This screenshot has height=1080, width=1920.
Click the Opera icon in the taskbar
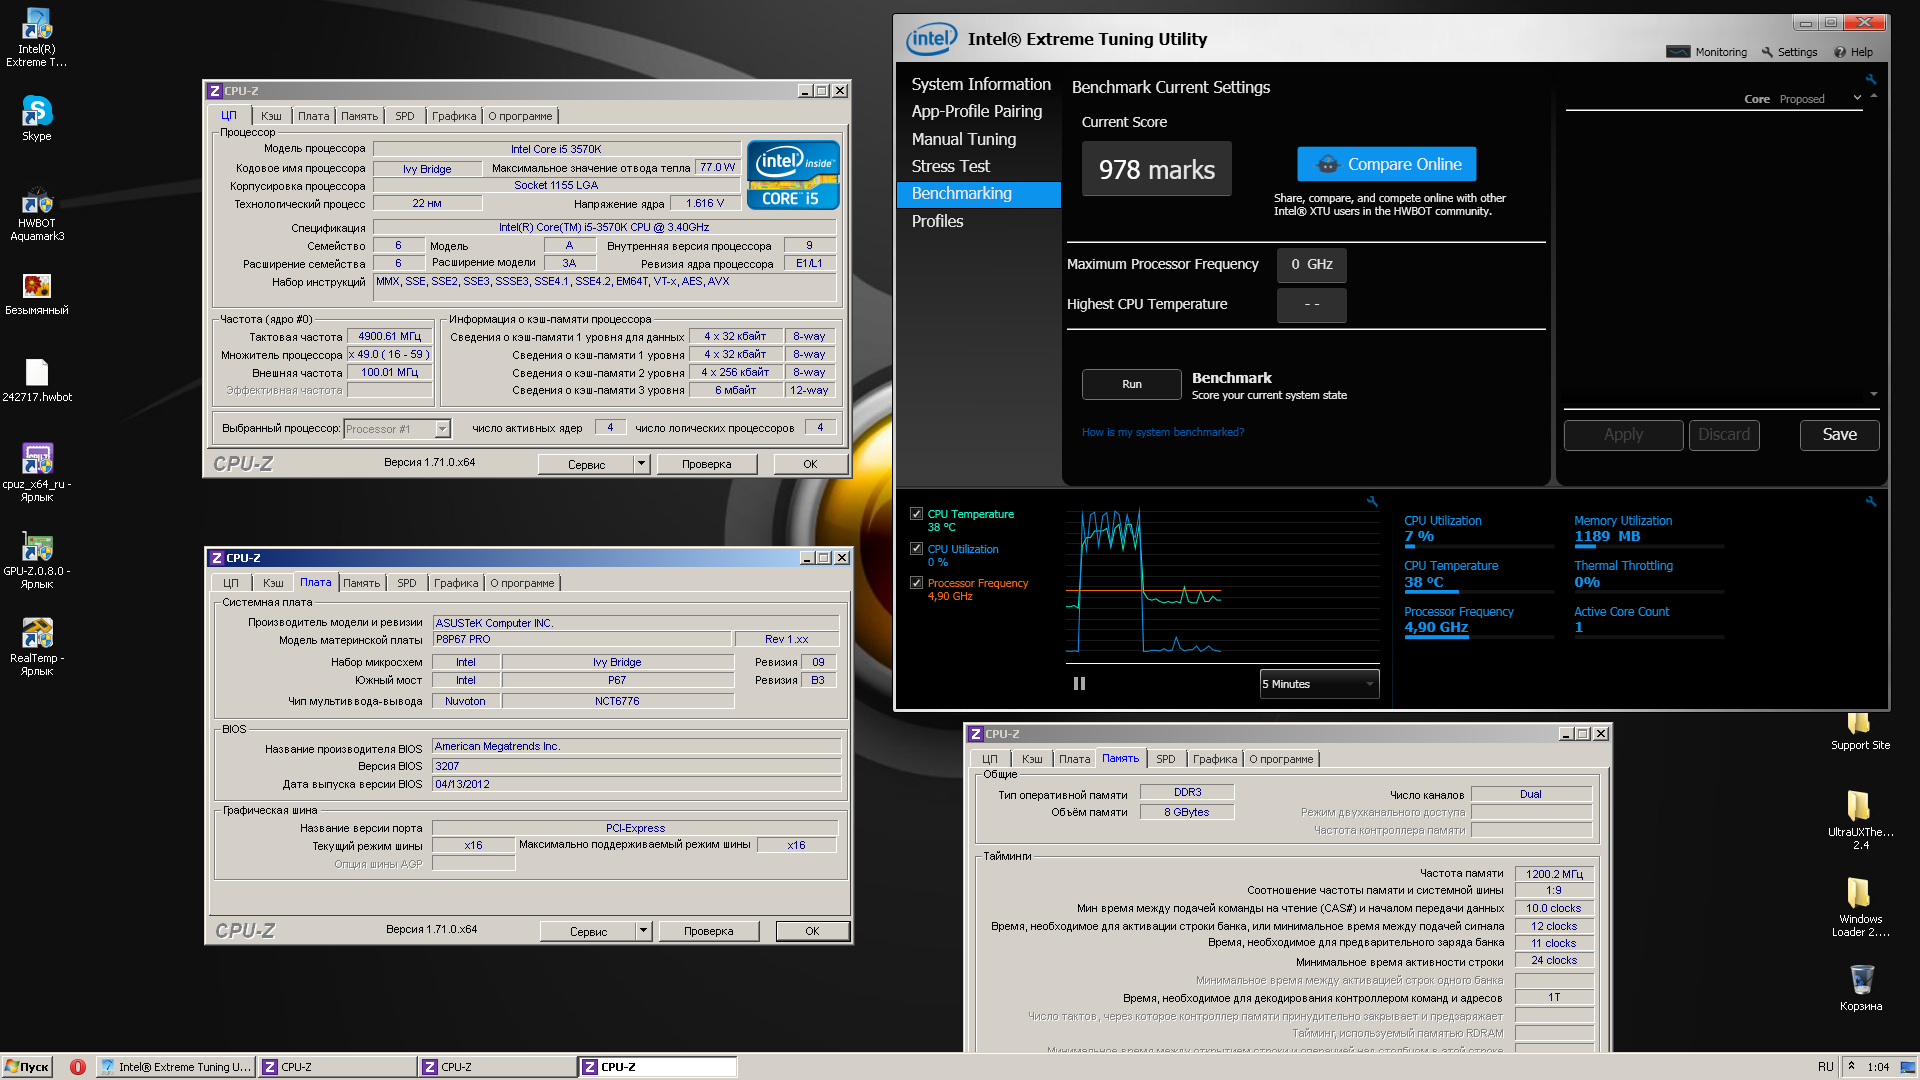[77, 1067]
